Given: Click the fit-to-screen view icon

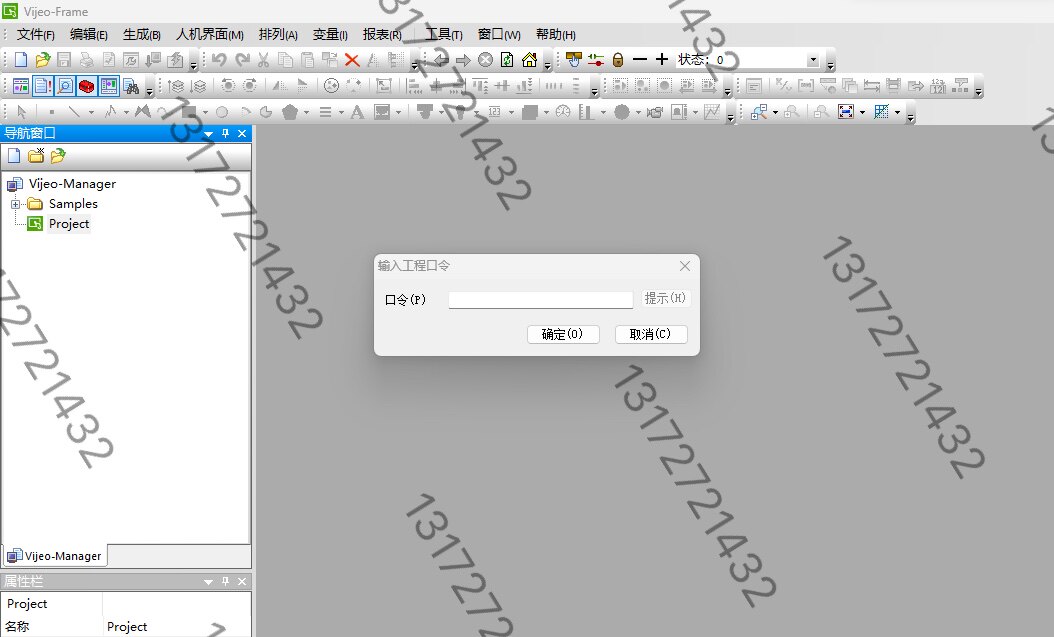Looking at the screenshot, I should coord(846,112).
